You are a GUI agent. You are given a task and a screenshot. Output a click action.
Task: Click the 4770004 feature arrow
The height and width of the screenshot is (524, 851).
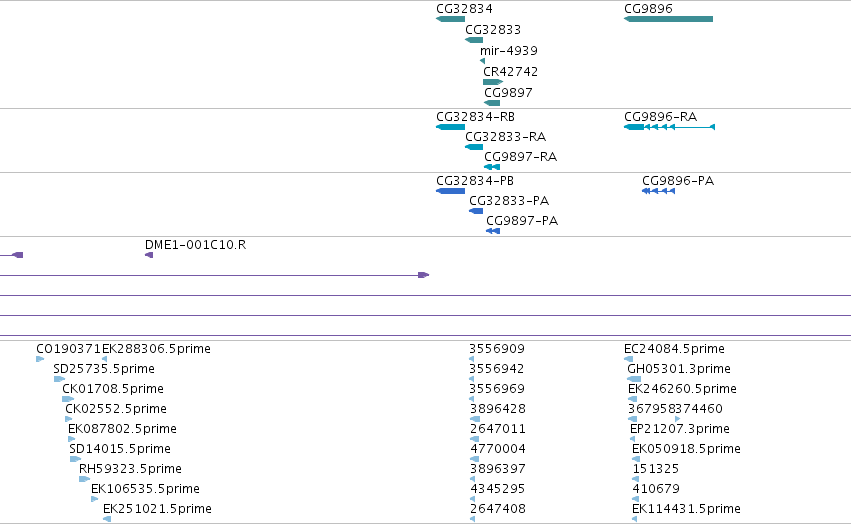[475, 459]
